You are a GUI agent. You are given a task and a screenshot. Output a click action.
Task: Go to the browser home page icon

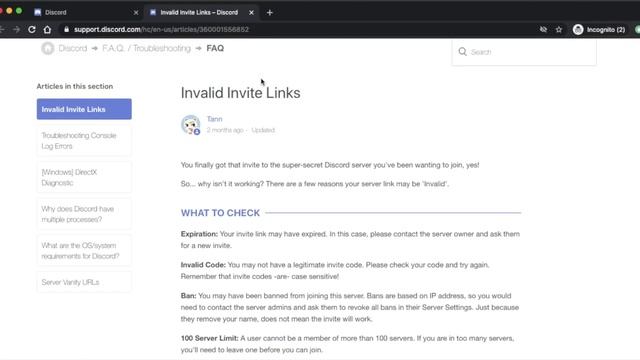click(47, 29)
